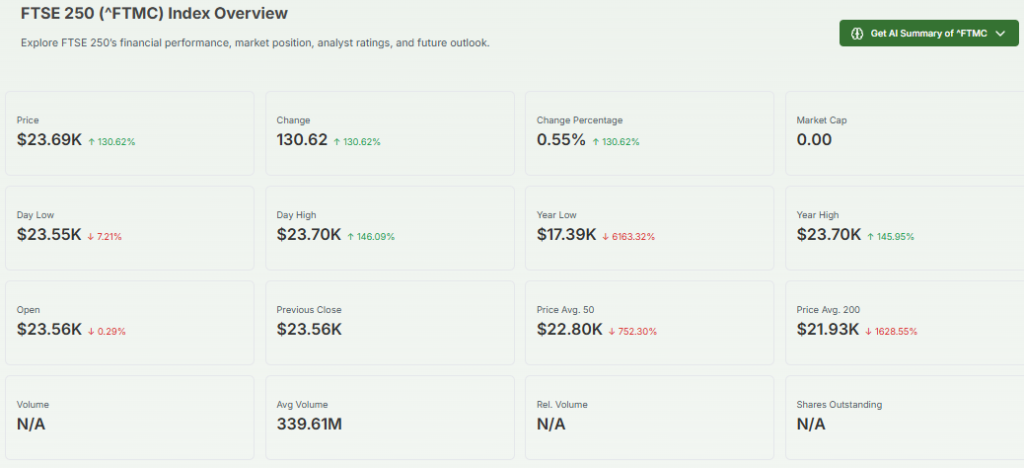Expand the Get AI Summary dropdown chevron
This screenshot has height=468, width=1024.
pyautogui.click(x=1000, y=33)
